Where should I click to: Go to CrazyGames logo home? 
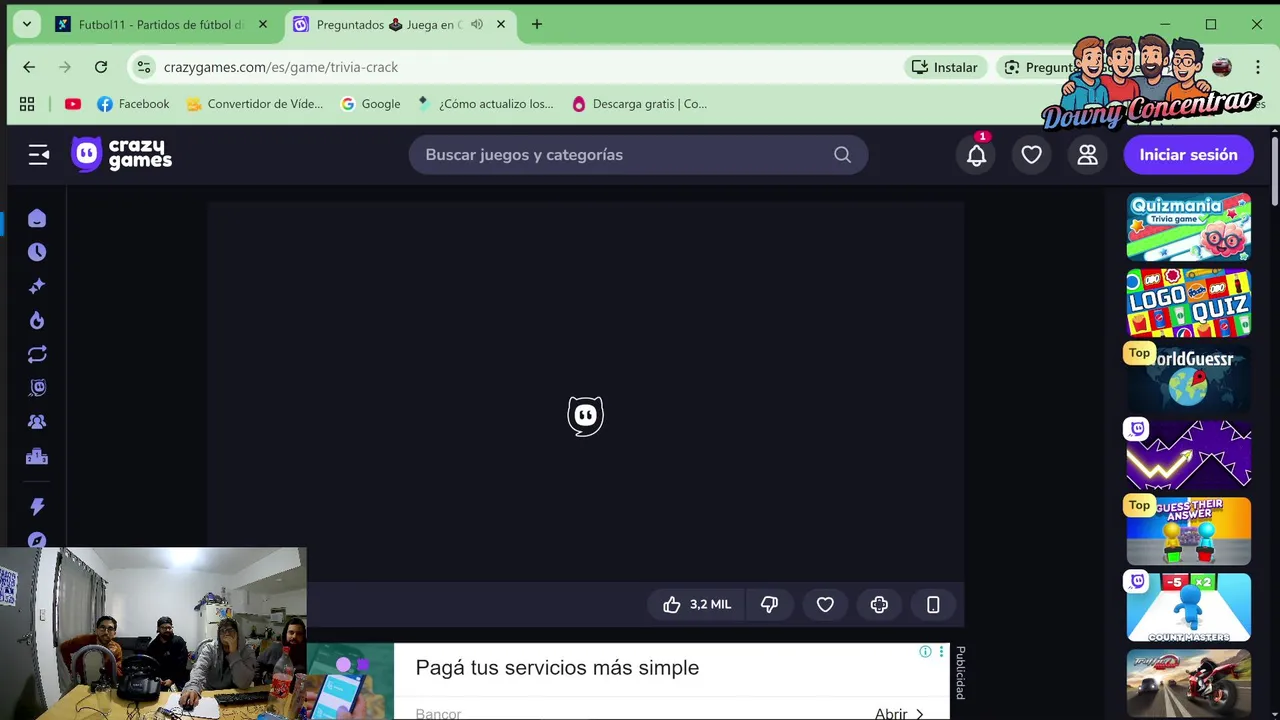[x=122, y=154]
